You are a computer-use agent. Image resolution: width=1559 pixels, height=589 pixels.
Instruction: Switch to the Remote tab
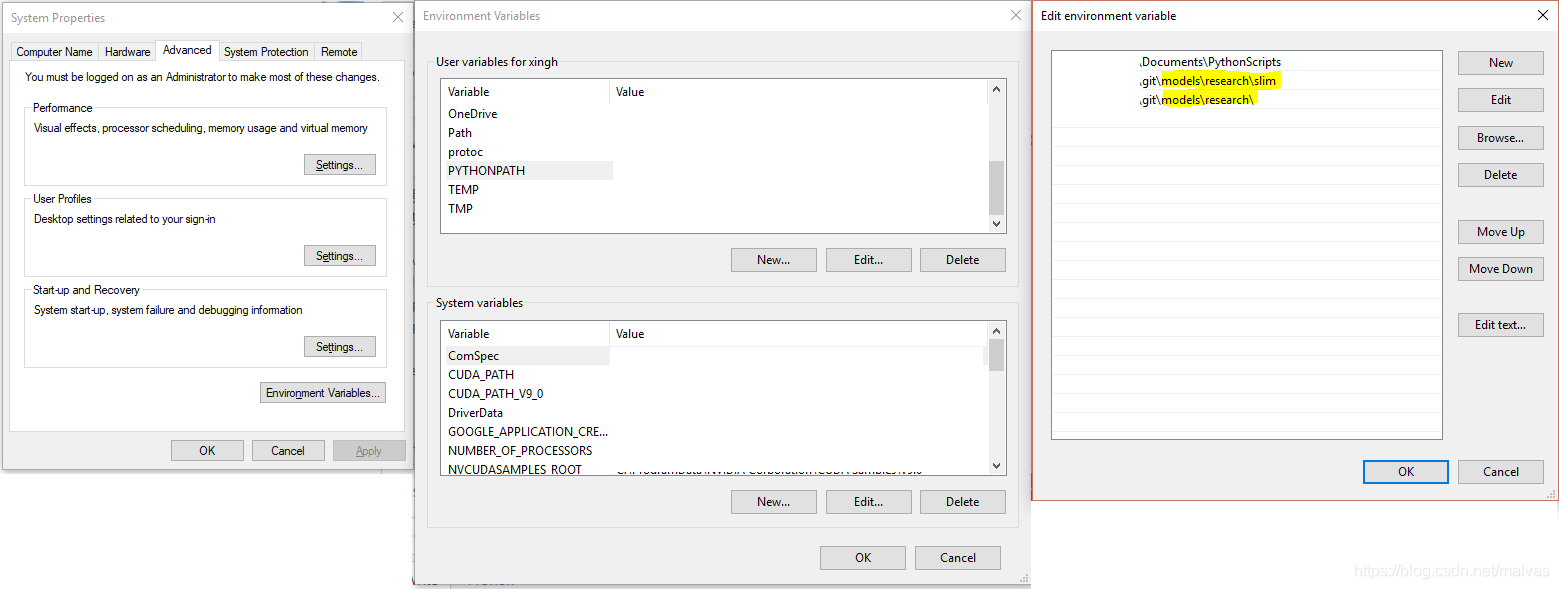[x=339, y=52]
